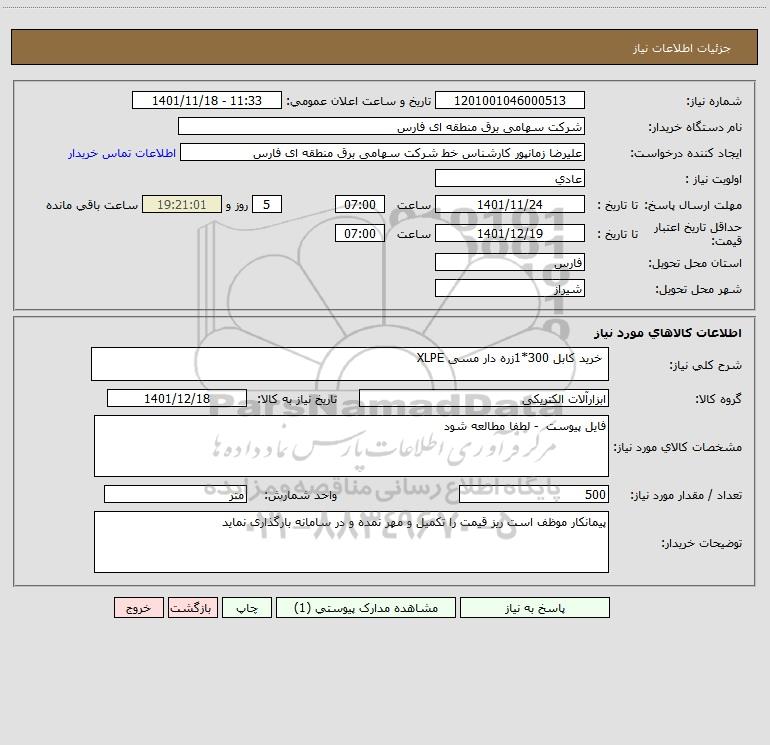Click delivery province field فارس

[x=510, y=262]
